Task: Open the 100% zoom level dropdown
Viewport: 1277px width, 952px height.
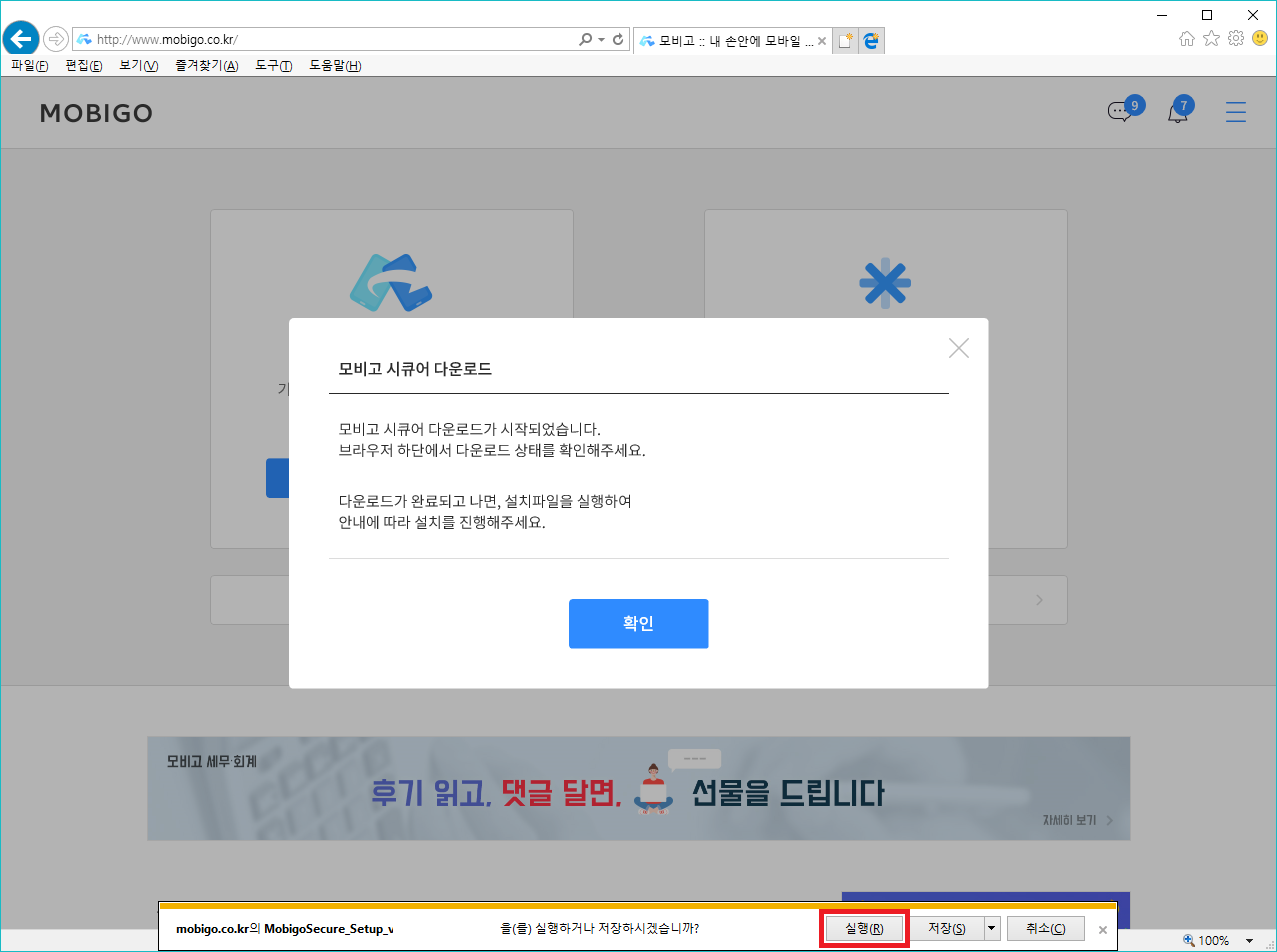Action: point(1250,941)
